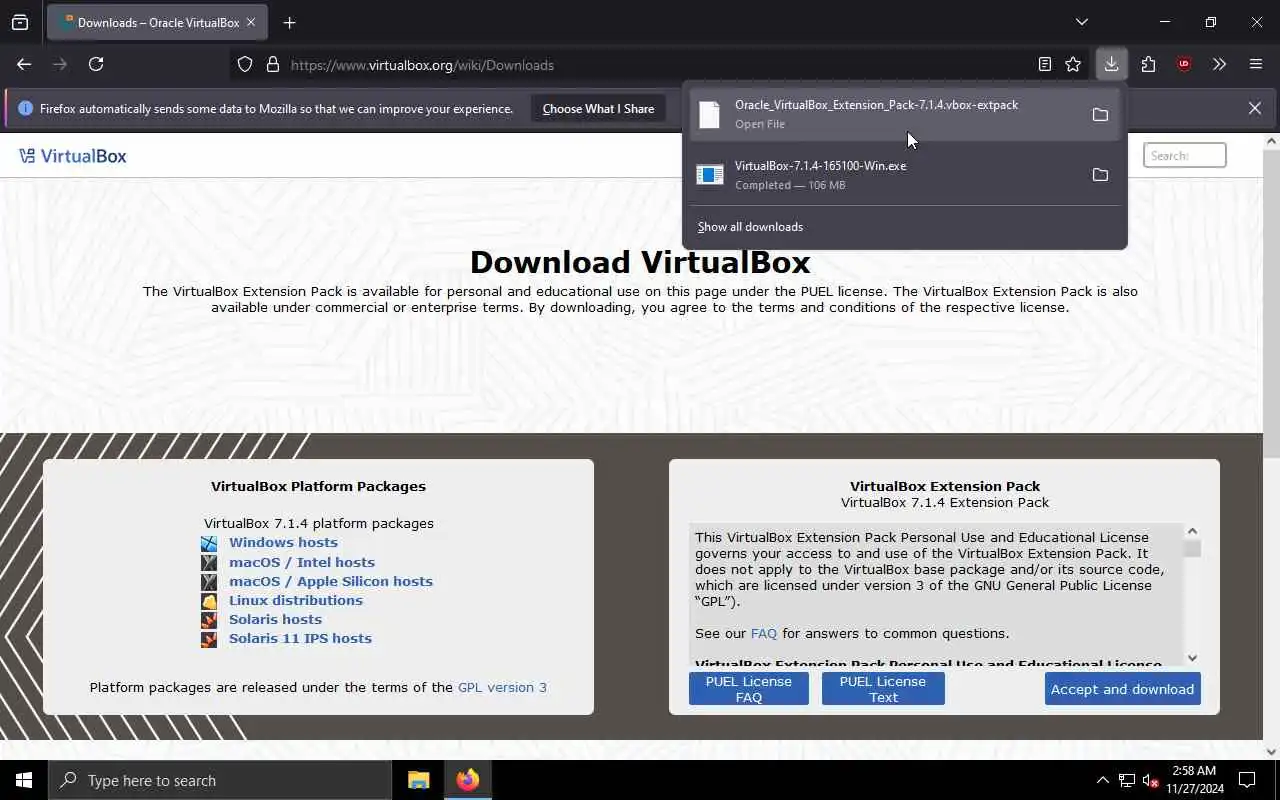This screenshot has width=1280, height=800.
Task: Click the muted volume tray icon
Action: [1151, 780]
